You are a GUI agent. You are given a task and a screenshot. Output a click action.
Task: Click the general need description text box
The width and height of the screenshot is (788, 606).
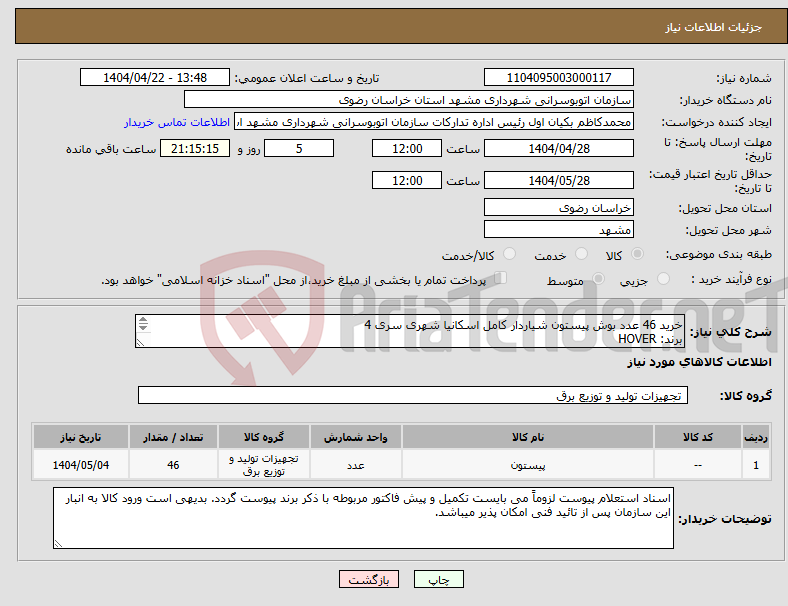[x=410, y=331]
